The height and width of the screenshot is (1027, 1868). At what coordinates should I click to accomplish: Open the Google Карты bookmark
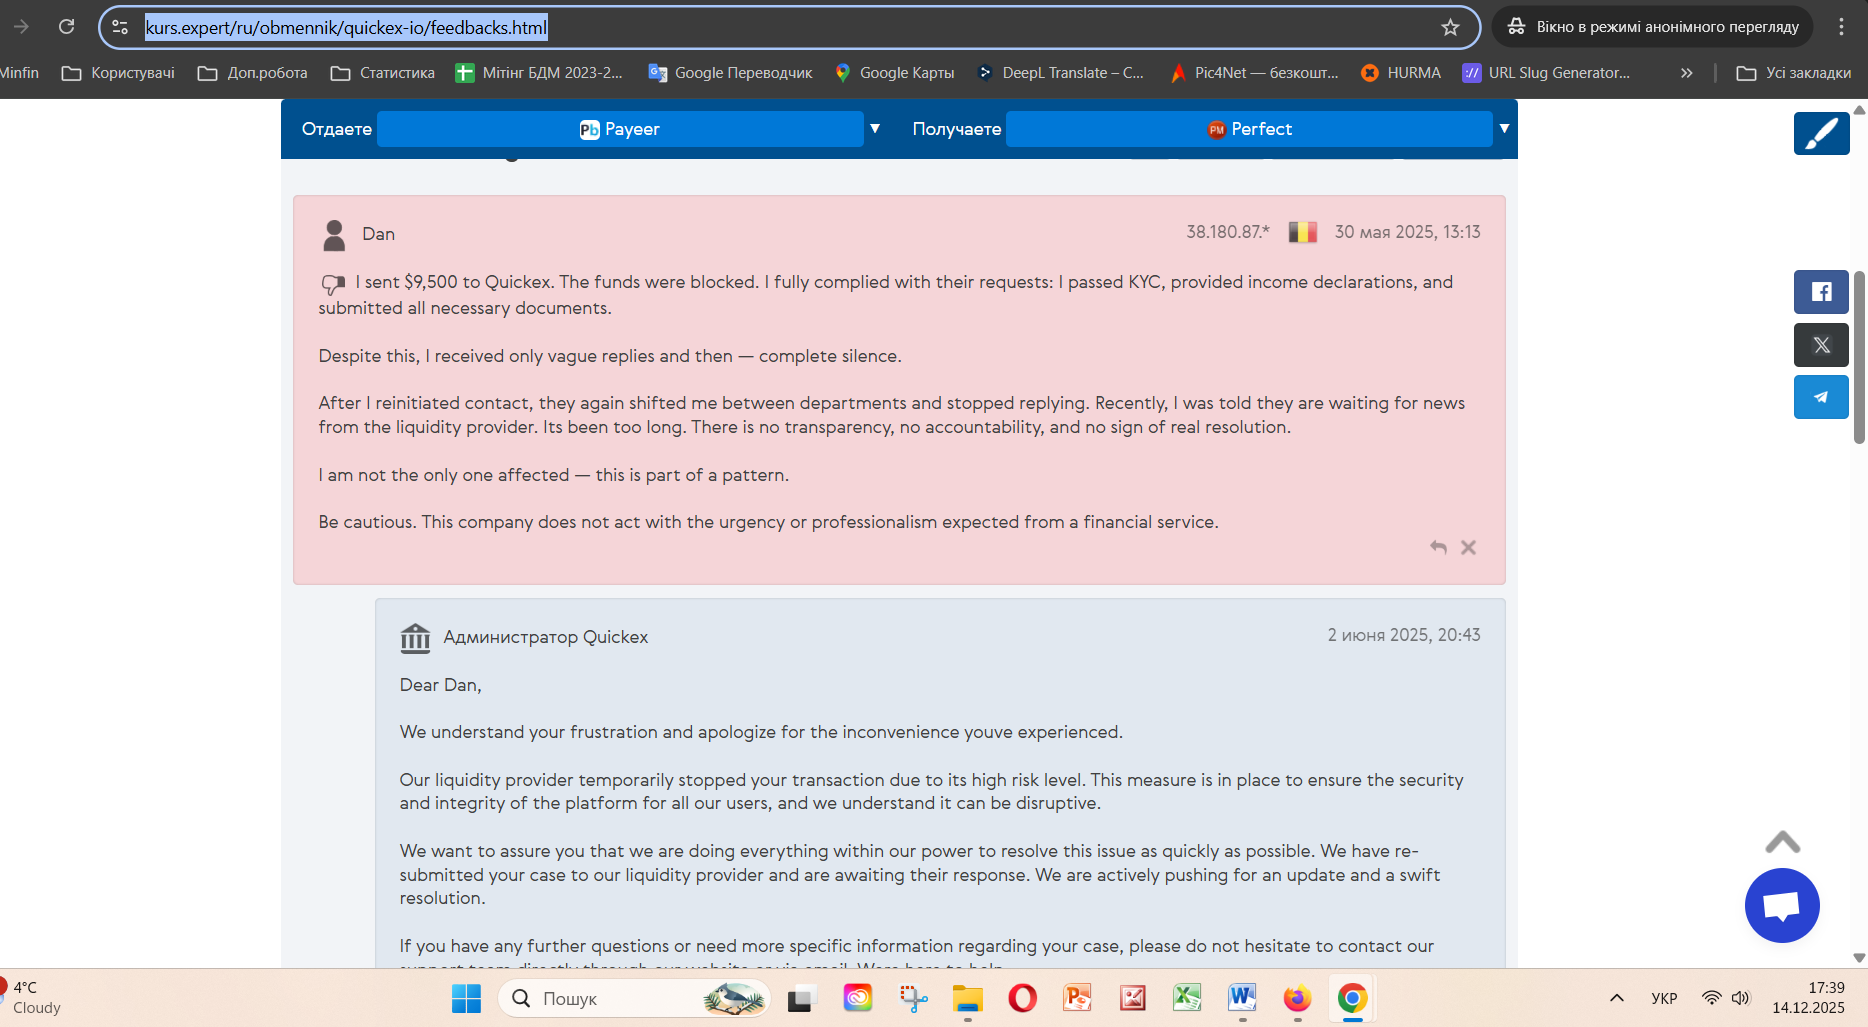pyautogui.click(x=895, y=73)
